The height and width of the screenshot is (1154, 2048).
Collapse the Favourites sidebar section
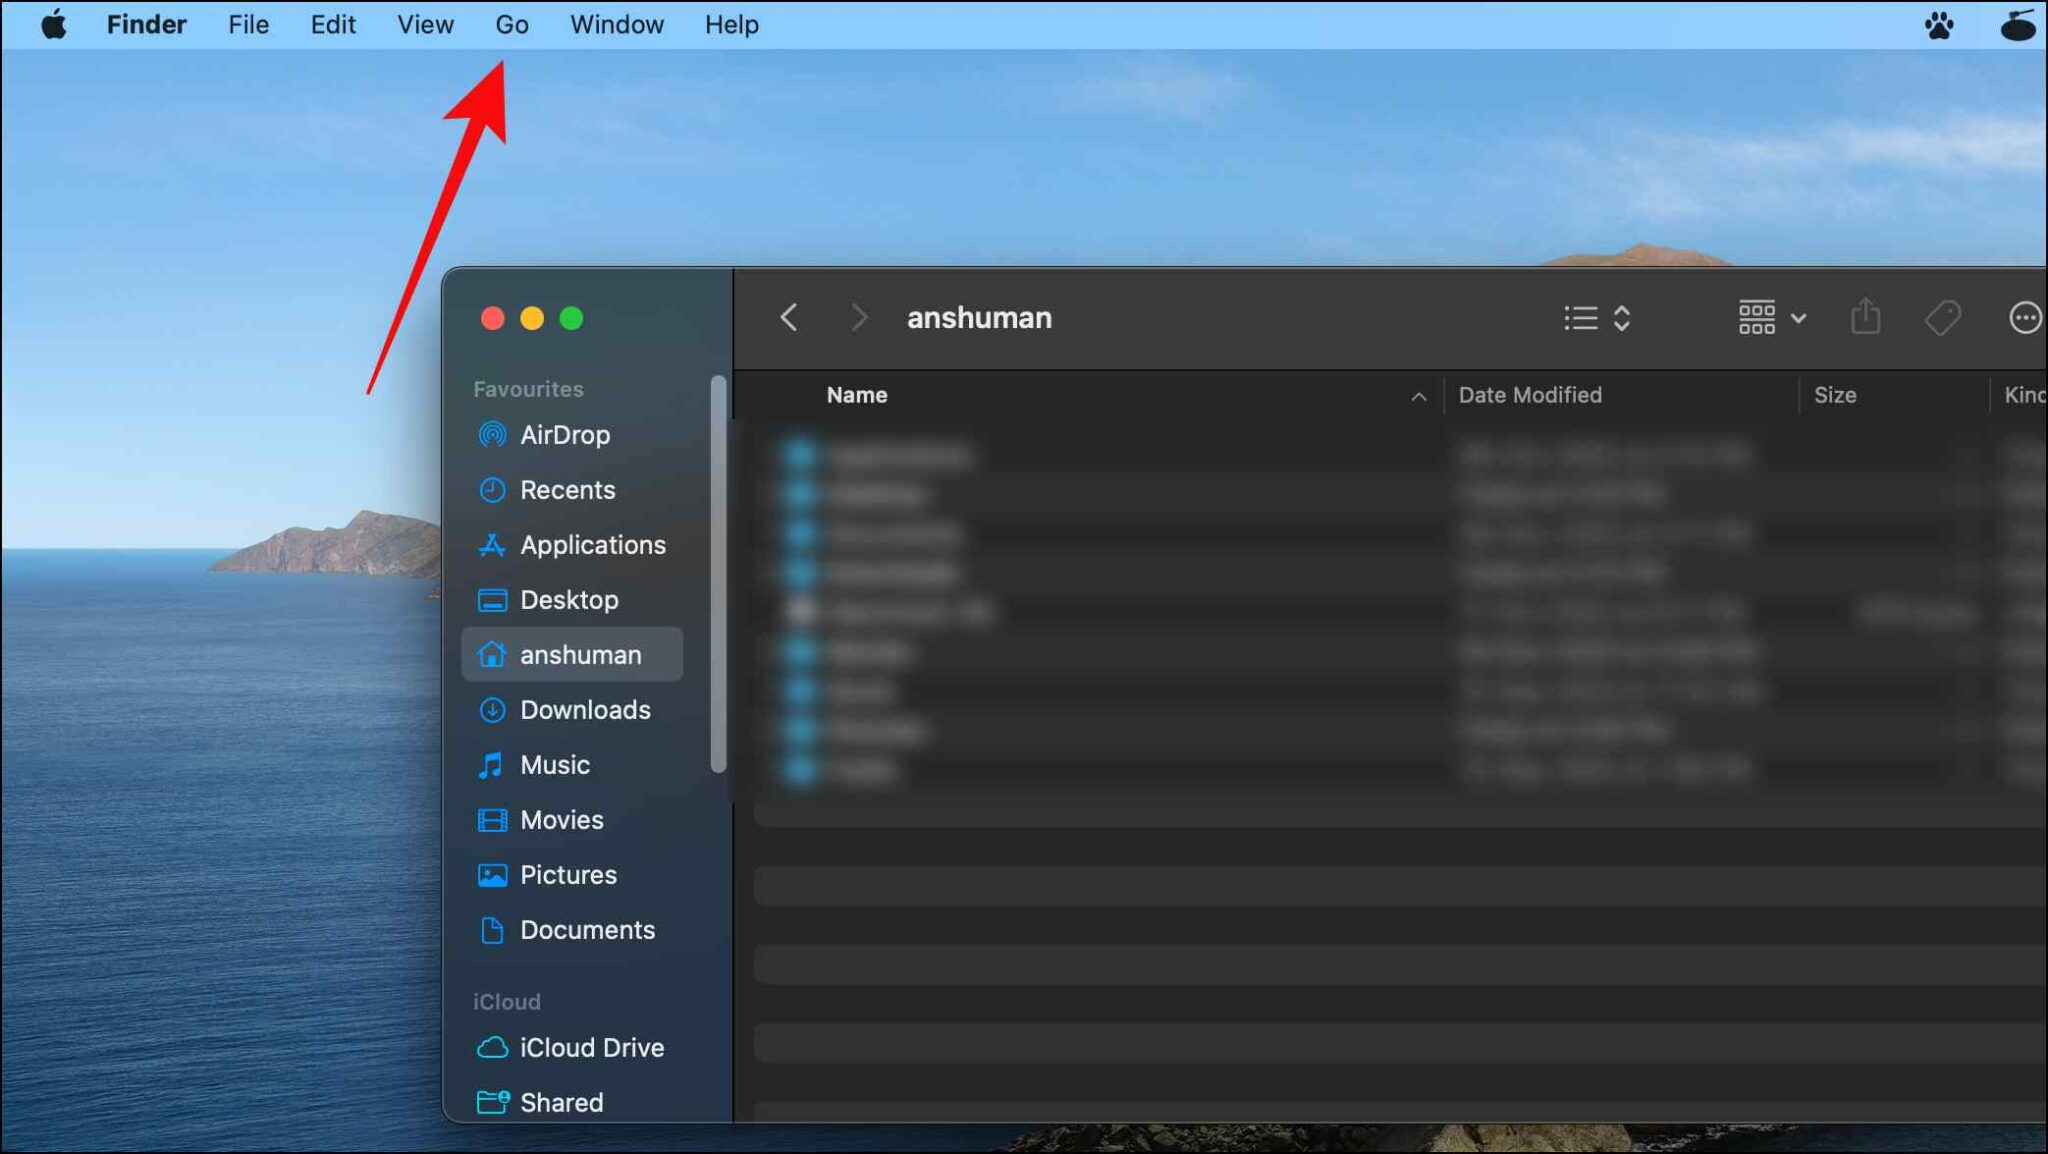click(x=527, y=388)
